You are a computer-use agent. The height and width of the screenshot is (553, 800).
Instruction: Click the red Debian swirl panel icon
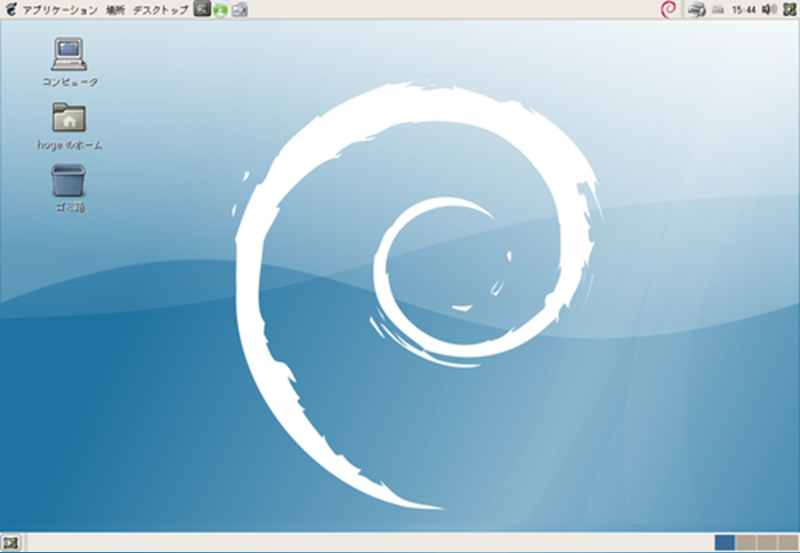coord(668,9)
